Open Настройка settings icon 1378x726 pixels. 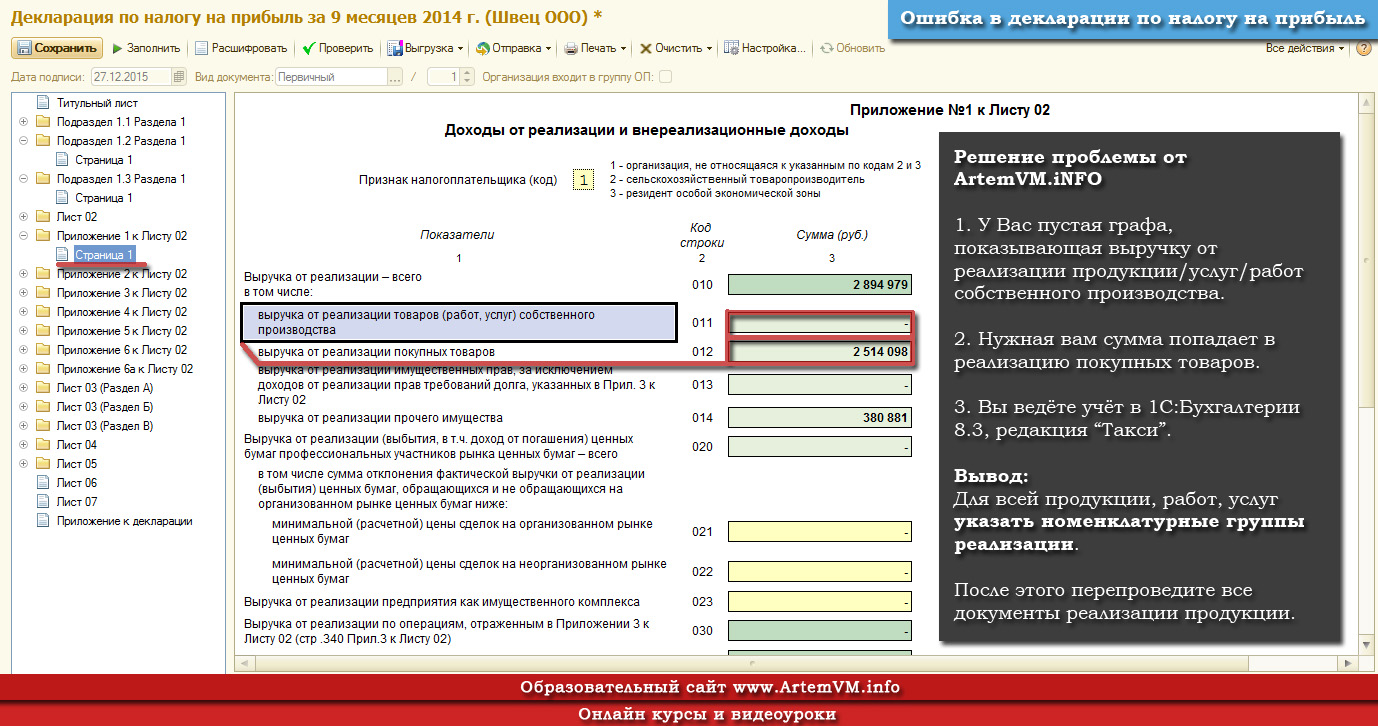pos(732,48)
